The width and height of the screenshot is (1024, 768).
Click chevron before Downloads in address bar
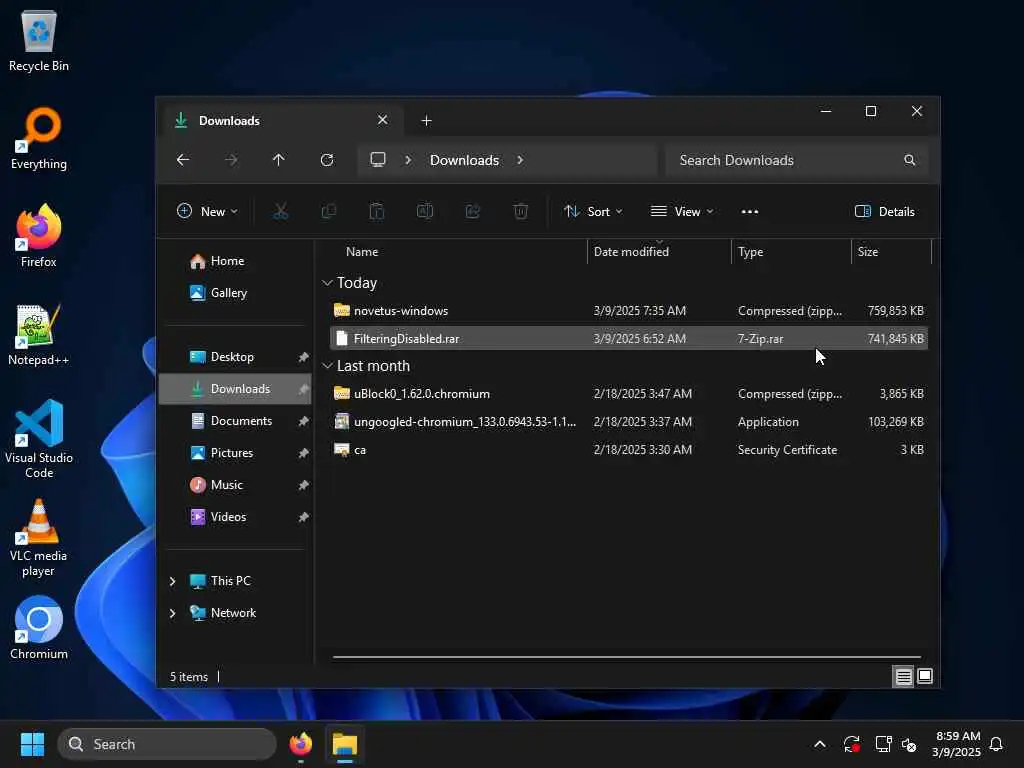coord(408,160)
